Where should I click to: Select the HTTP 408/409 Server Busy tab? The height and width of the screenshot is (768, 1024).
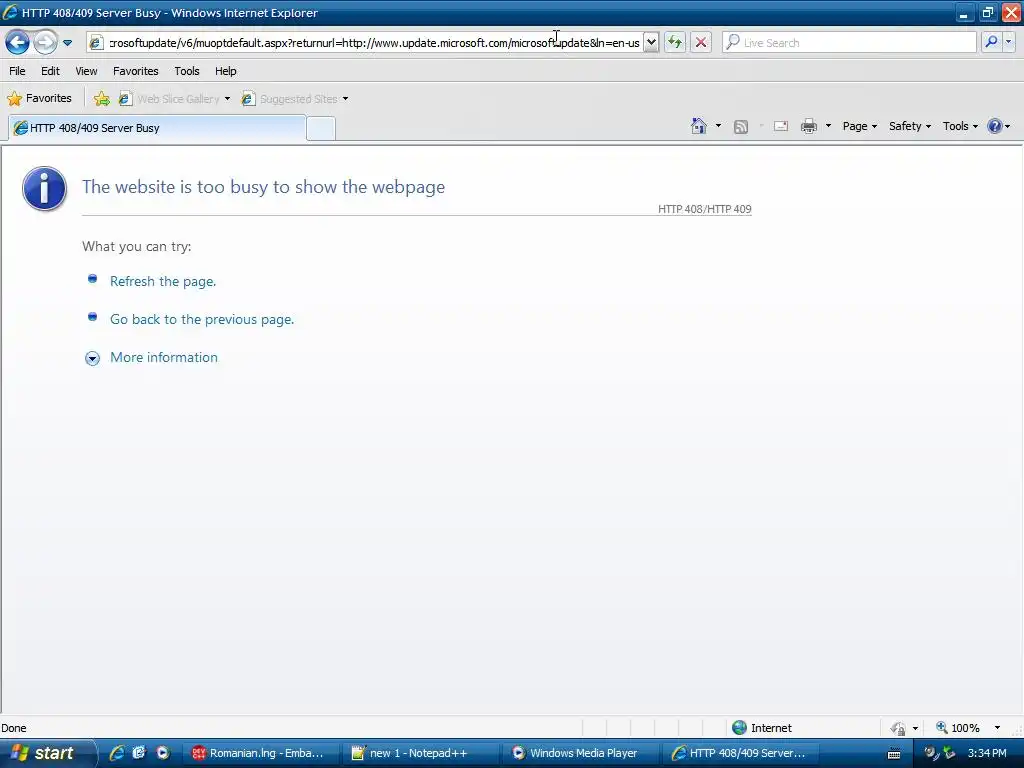(157, 128)
